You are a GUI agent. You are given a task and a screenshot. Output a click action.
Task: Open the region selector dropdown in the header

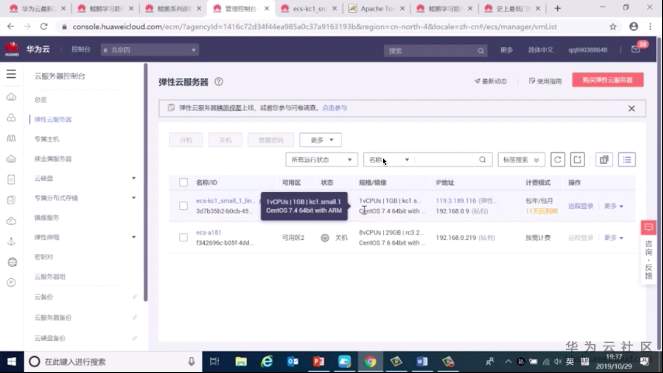[x=149, y=50]
